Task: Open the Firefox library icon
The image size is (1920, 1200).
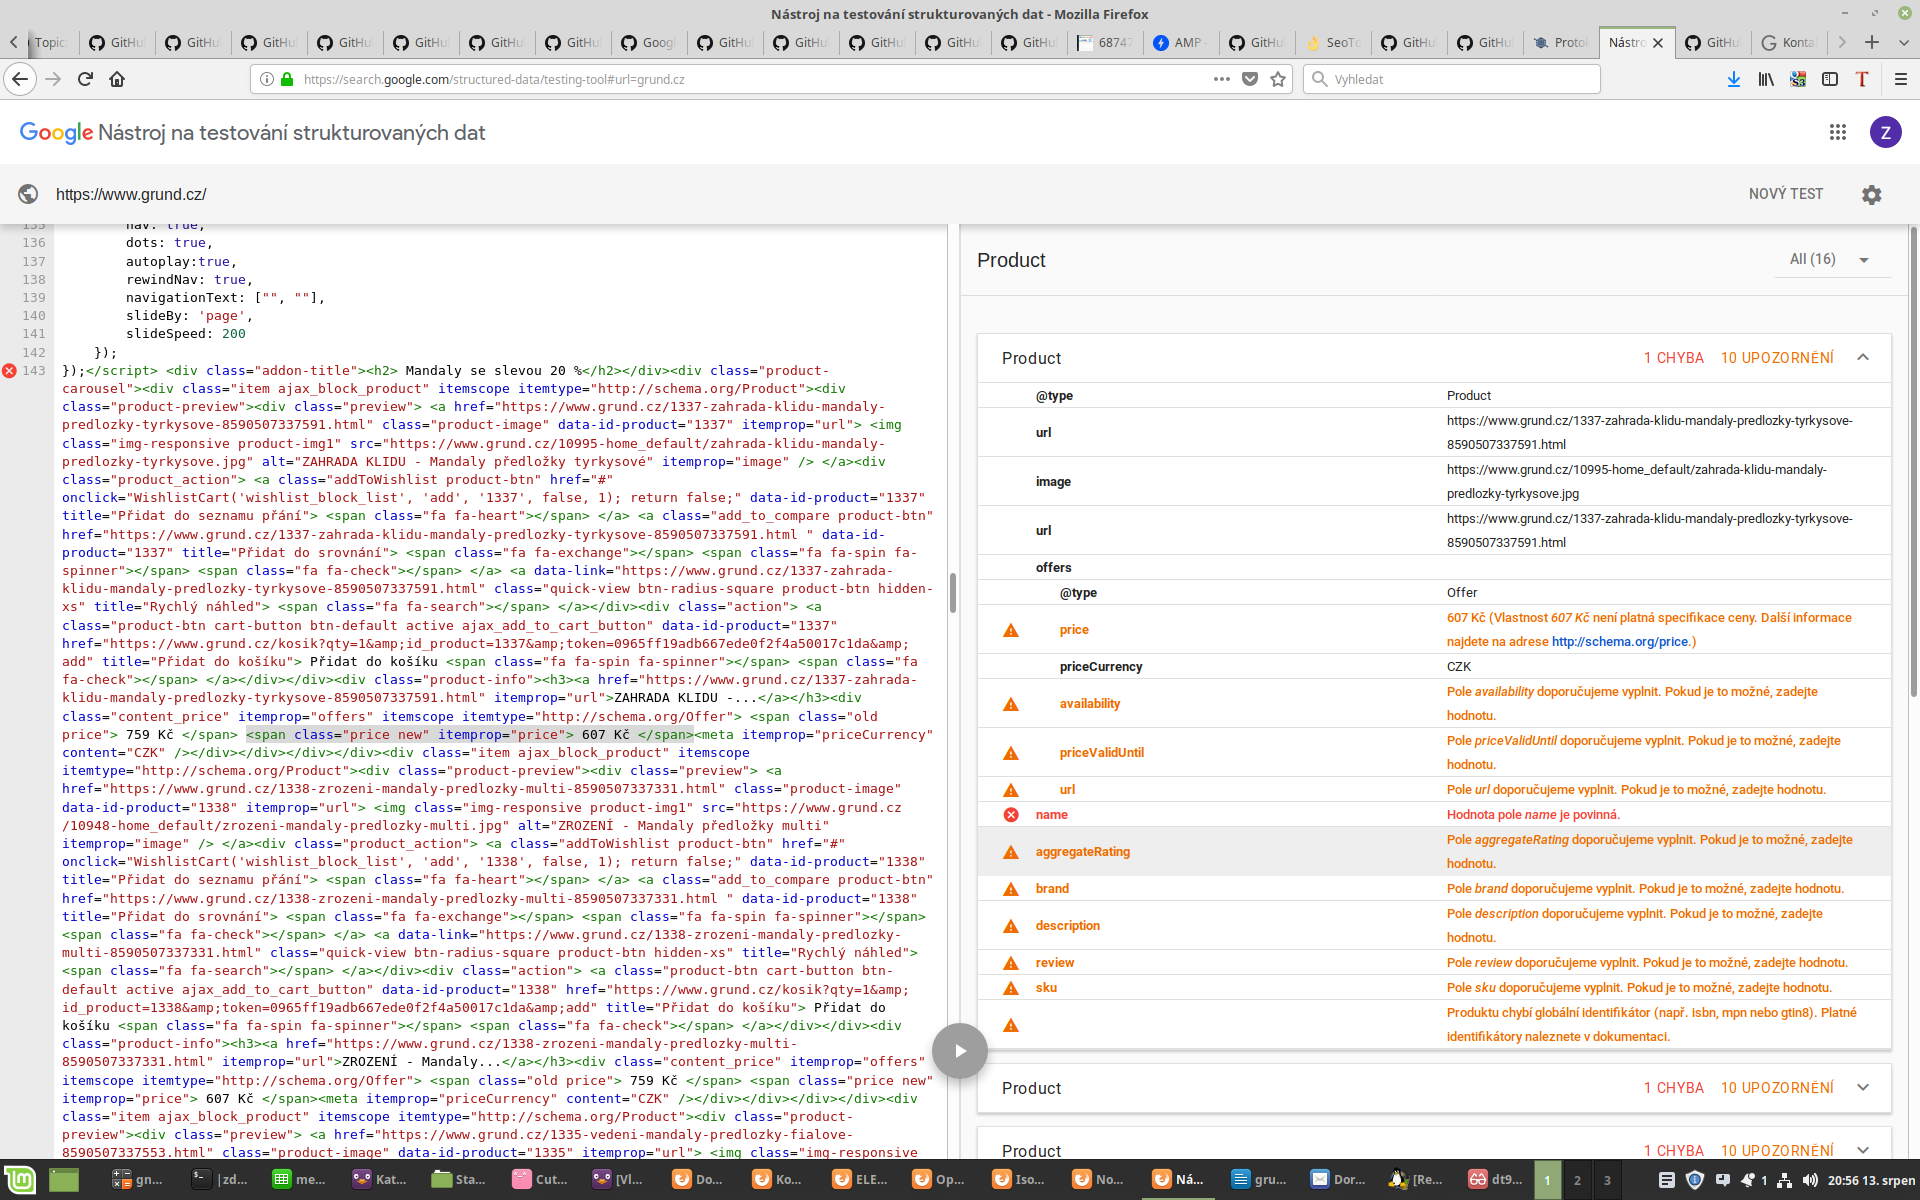Action: tap(1766, 79)
